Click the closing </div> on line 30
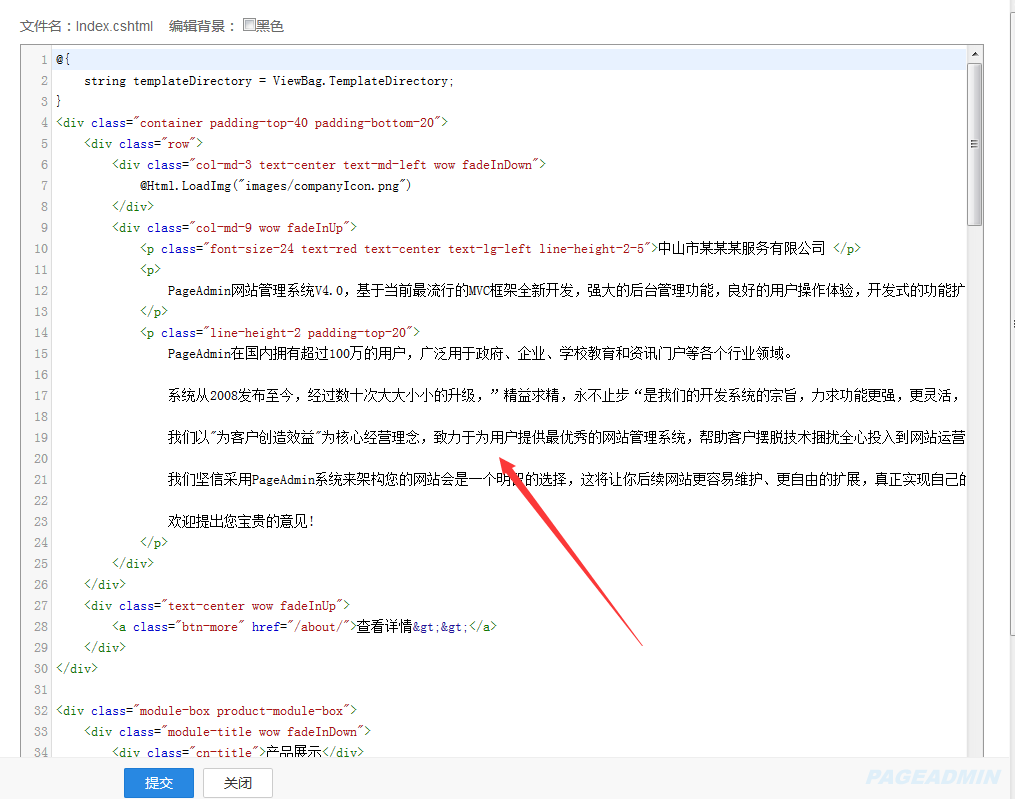 point(77,668)
